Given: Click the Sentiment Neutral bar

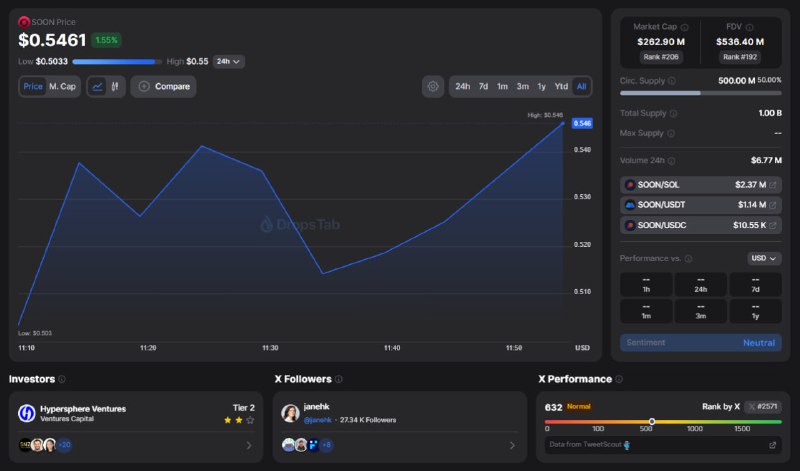Looking at the screenshot, I should (x=701, y=343).
